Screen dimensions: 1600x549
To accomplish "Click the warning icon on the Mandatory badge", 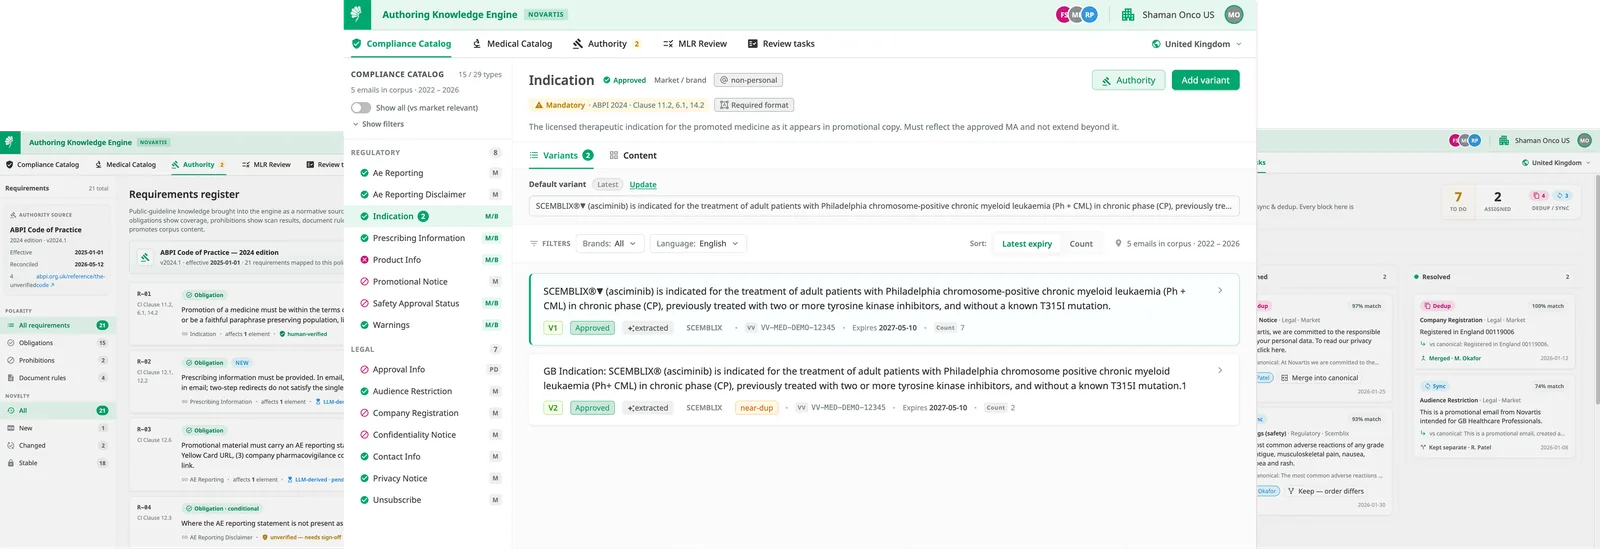I will click(538, 105).
